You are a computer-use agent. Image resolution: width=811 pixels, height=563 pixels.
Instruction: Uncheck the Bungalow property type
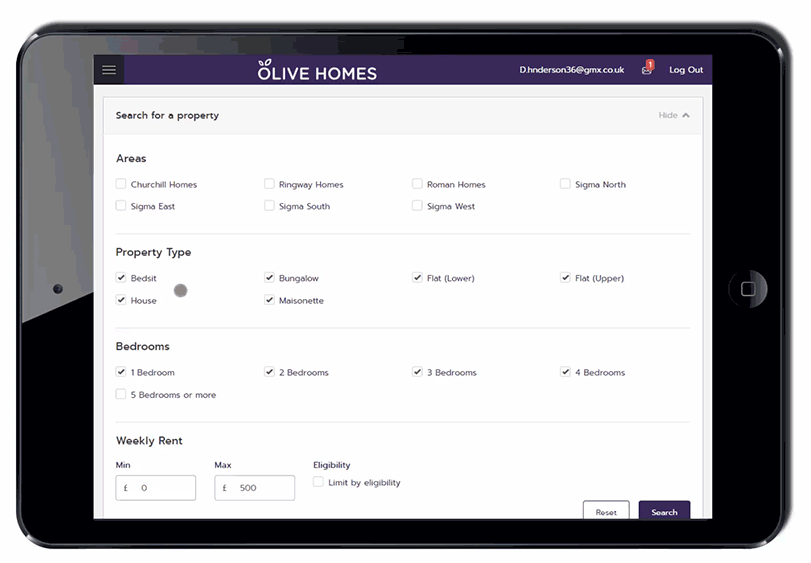269,278
